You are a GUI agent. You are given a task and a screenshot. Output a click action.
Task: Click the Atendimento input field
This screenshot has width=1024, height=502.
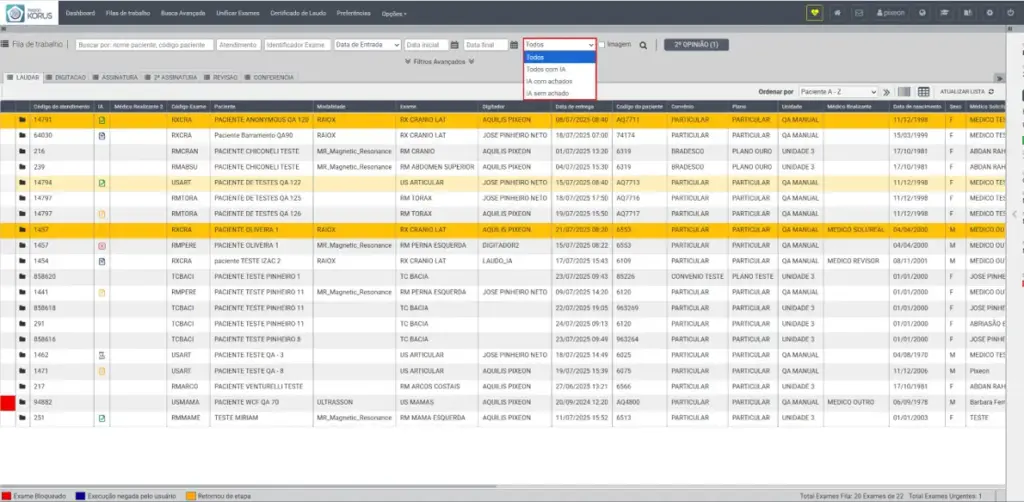pos(239,45)
